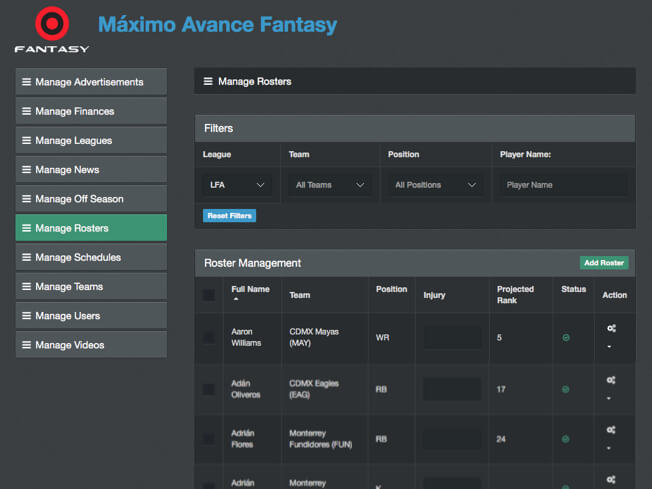Click hamburger icon beside Manage Leagues
Viewport: 652px width, 489px height.
tap(27, 140)
